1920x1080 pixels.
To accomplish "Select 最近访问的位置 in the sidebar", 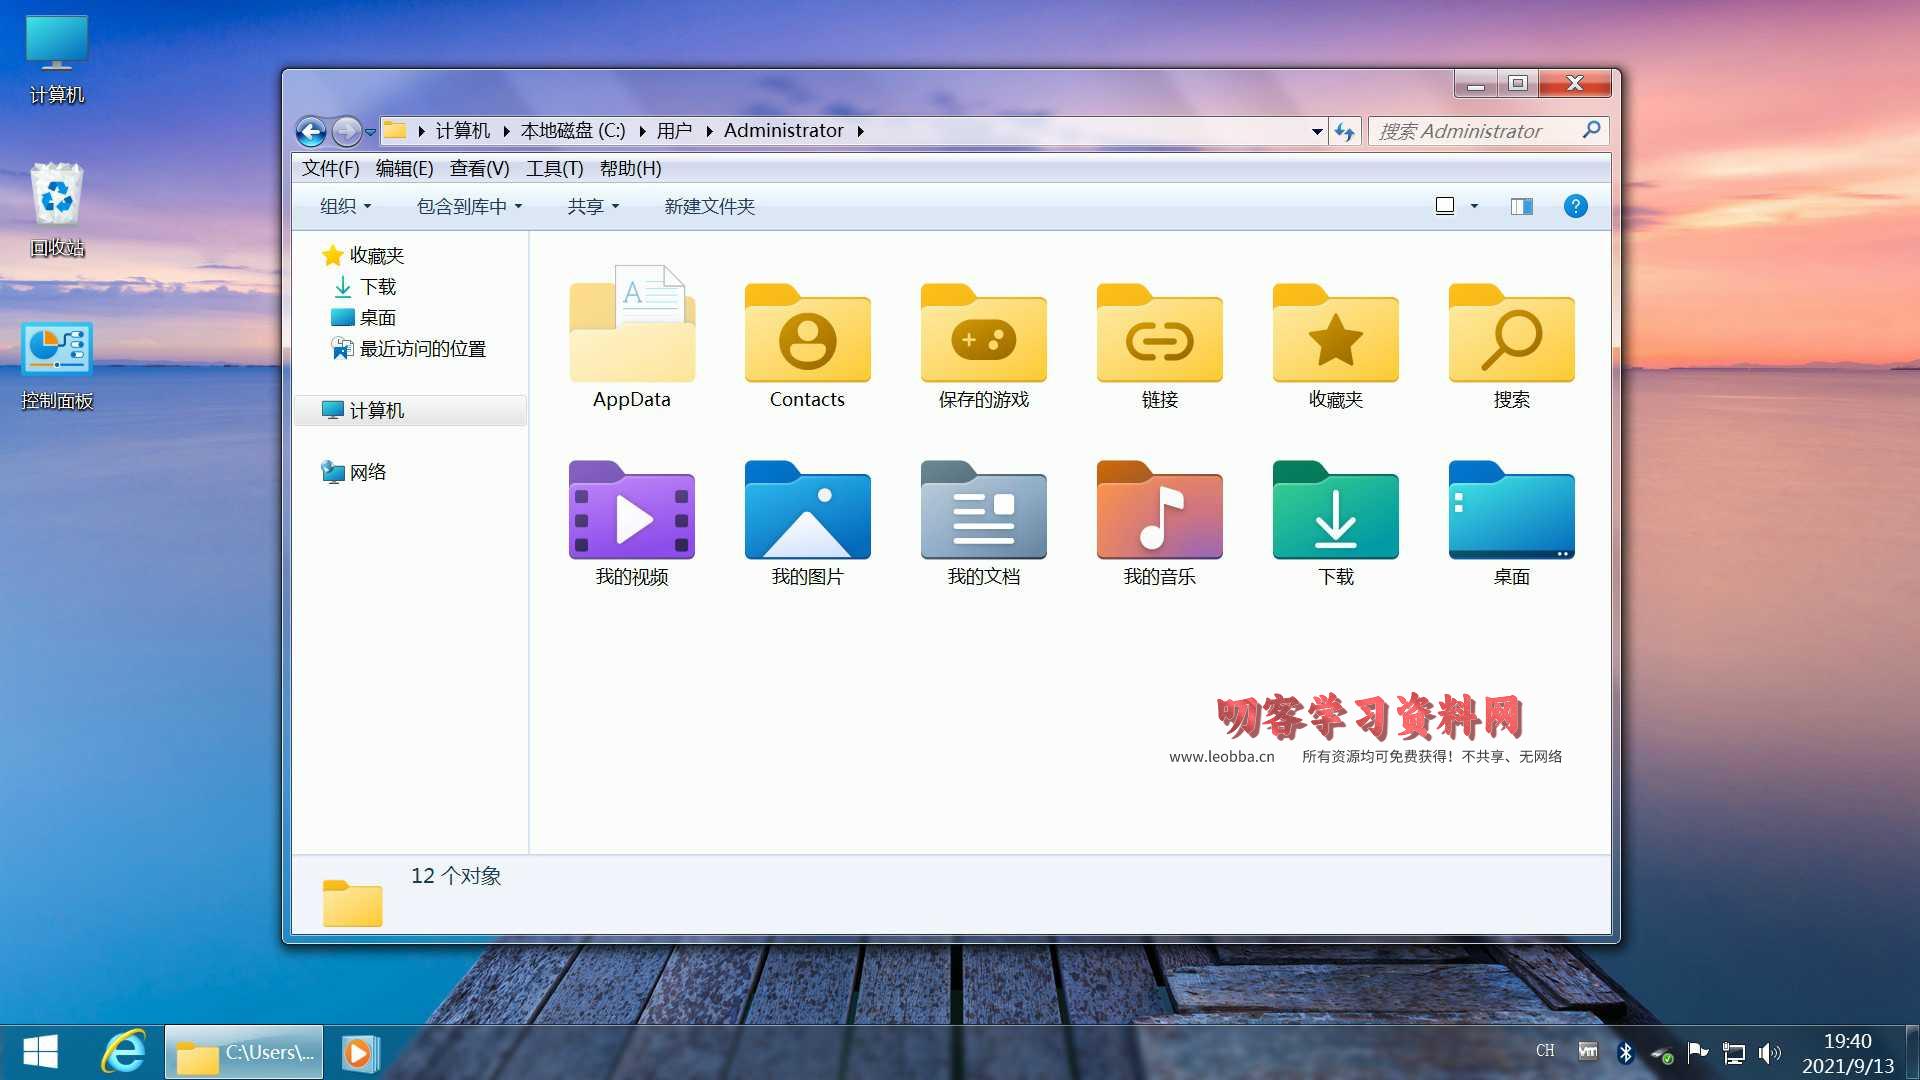I will click(x=422, y=348).
